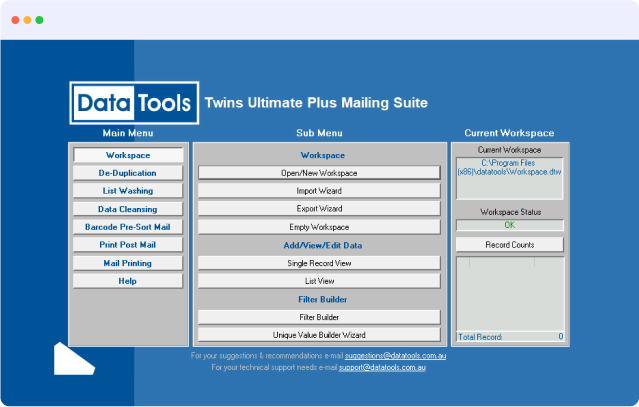Click the DataTools logo
This screenshot has height=407, width=639.
pyautogui.click(x=134, y=103)
